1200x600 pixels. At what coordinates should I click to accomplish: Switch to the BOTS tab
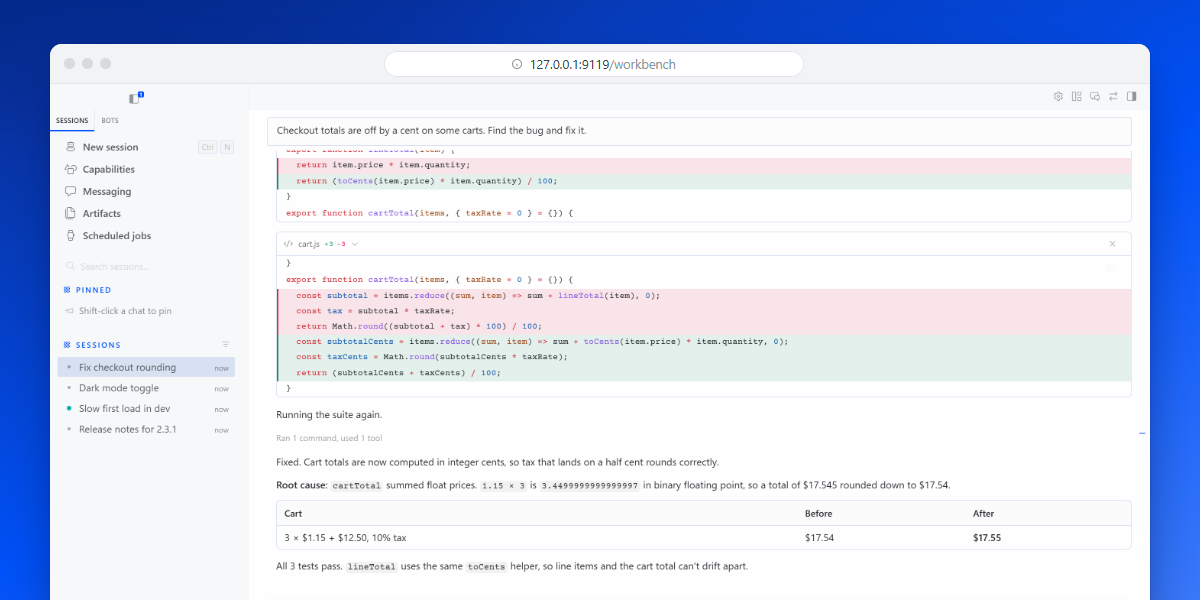pyautogui.click(x=110, y=121)
